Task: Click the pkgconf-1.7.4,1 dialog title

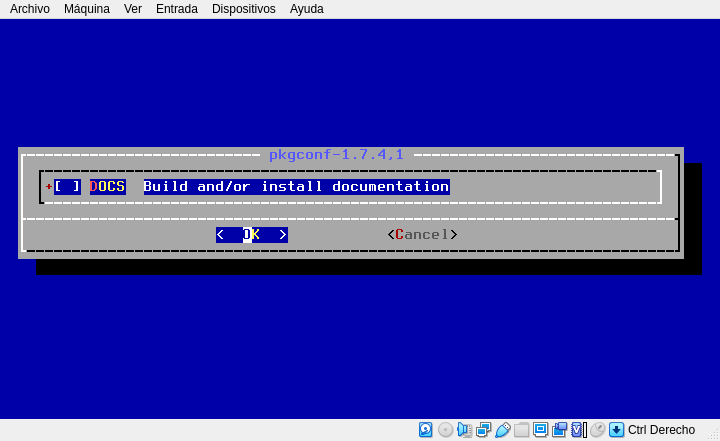Action: pyautogui.click(x=337, y=155)
